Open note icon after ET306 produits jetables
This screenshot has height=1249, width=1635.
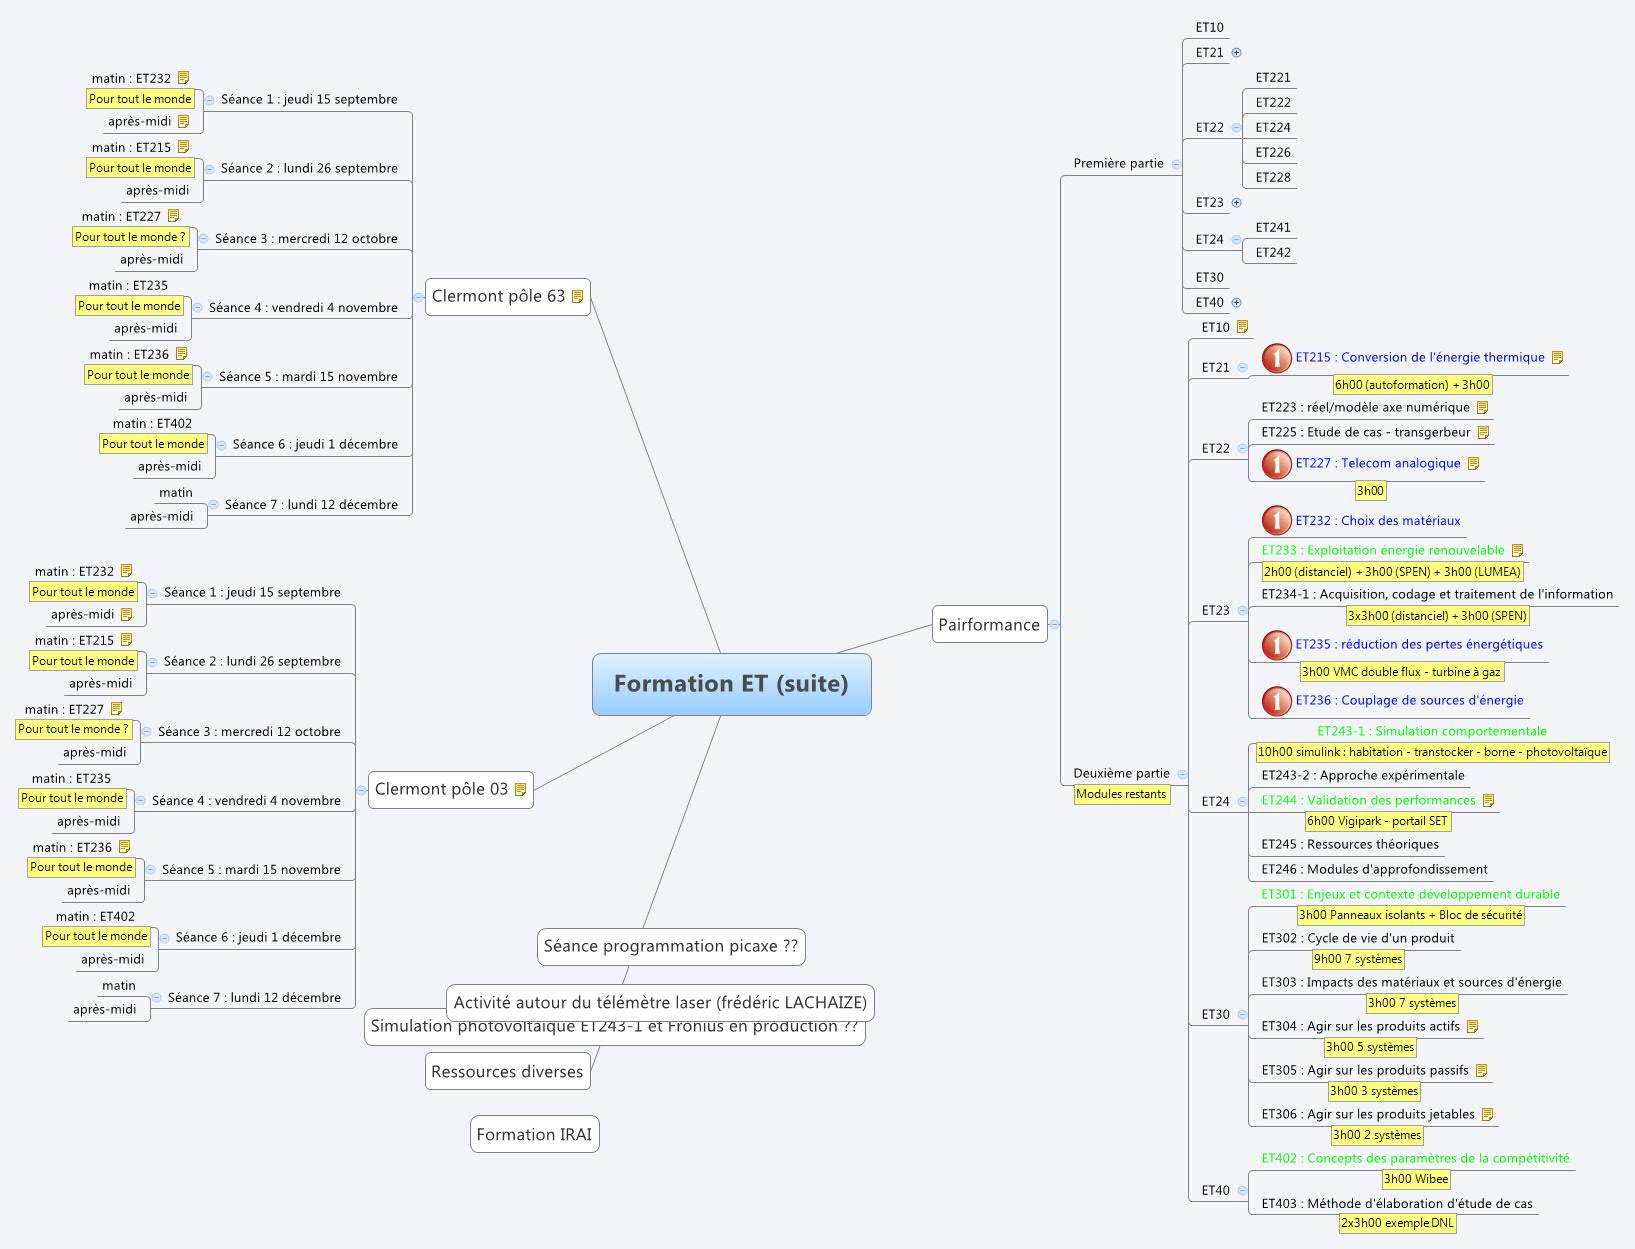click(1488, 1115)
